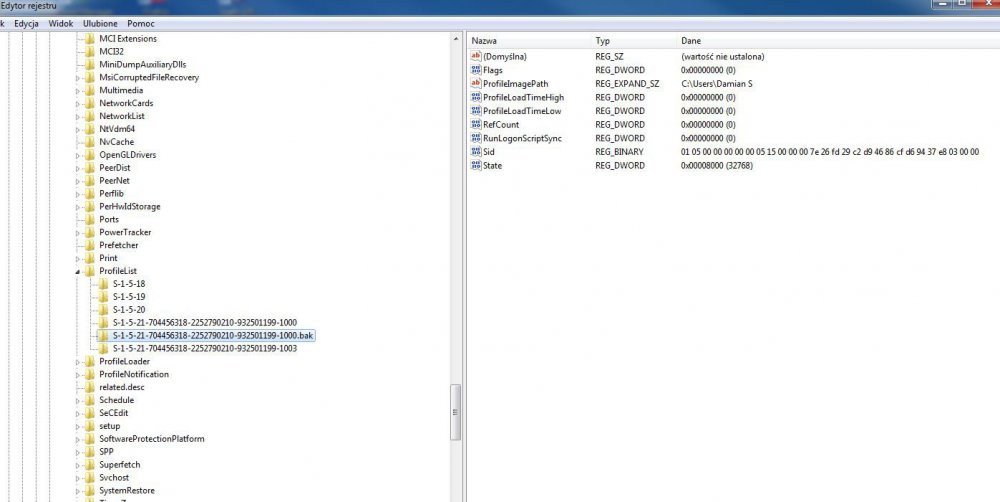The width and height of the screenshot is (1000, 502).
Task: Click the Flags DWORD value icon
Action: pyautogui.click(x=475, y=71)
